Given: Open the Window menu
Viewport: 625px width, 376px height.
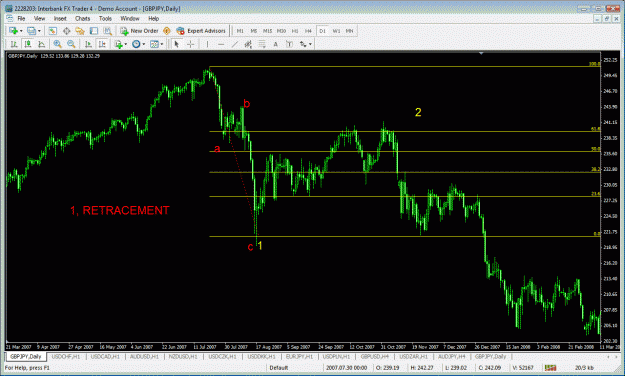Looking at the screenshot, I should pos(130,18).
